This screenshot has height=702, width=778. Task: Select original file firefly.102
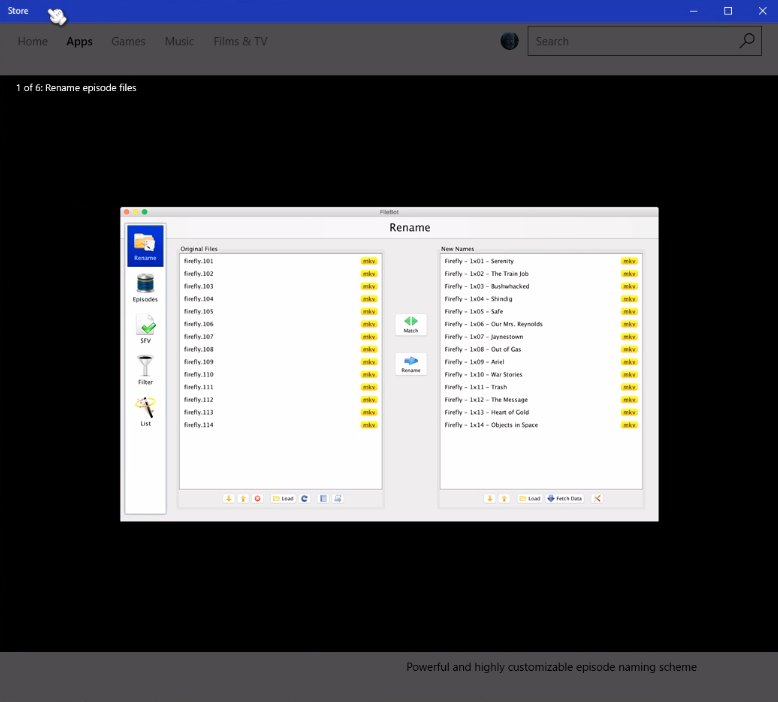click(x=280, y=274)
